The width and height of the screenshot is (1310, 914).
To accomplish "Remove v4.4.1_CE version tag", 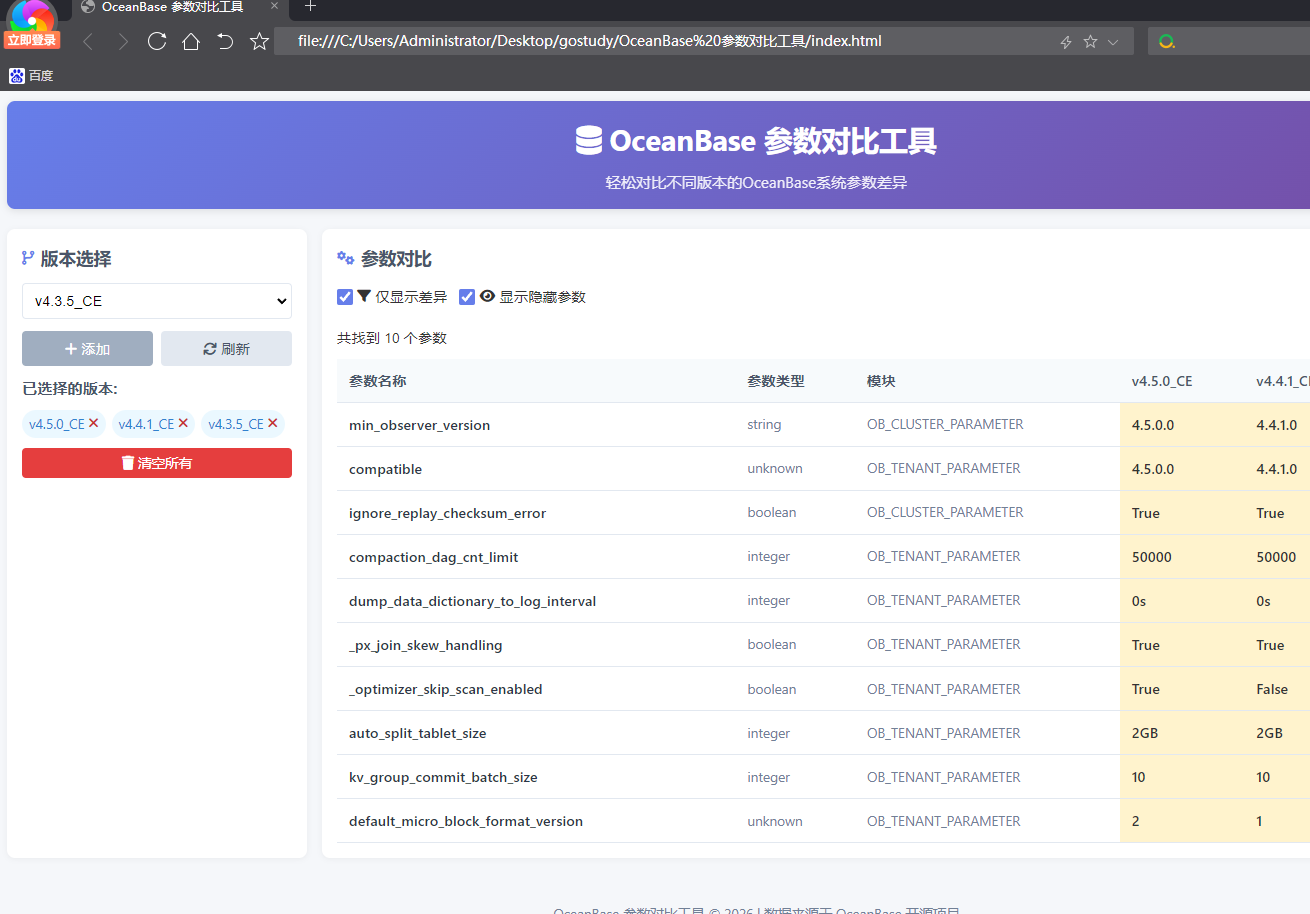I will [183, 423].
